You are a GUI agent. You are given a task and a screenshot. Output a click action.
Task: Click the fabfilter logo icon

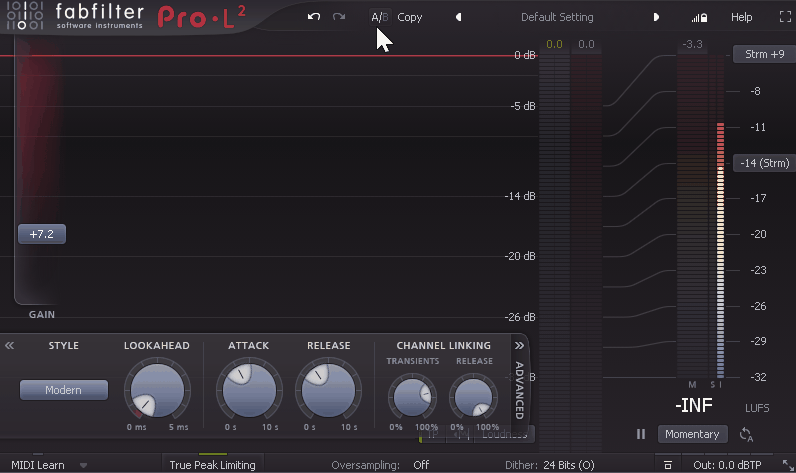click(x=24, y=15)
